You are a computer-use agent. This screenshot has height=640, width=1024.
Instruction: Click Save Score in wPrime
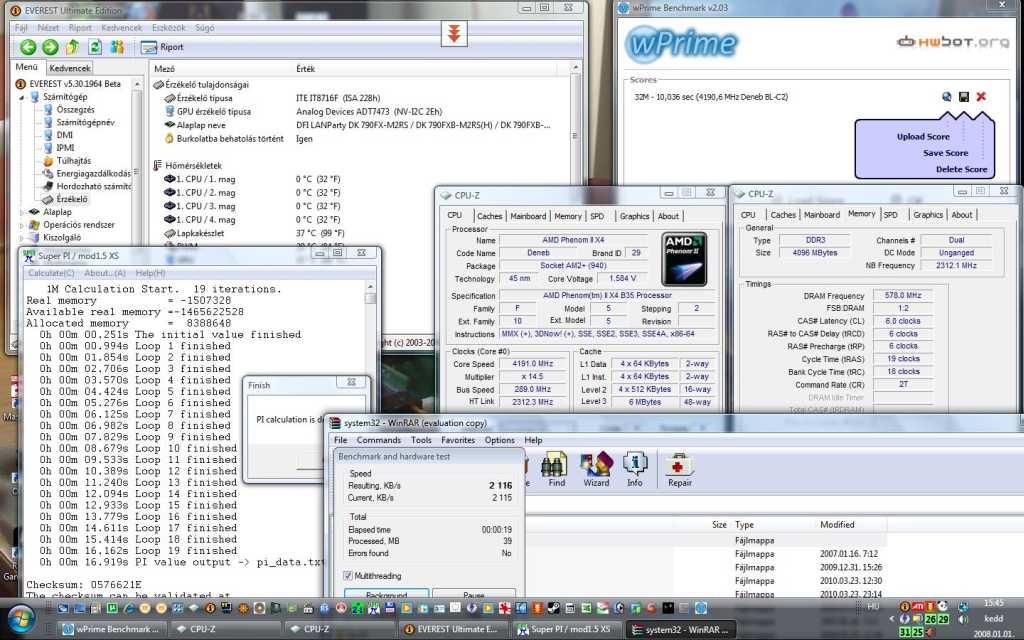click(945, 153)
